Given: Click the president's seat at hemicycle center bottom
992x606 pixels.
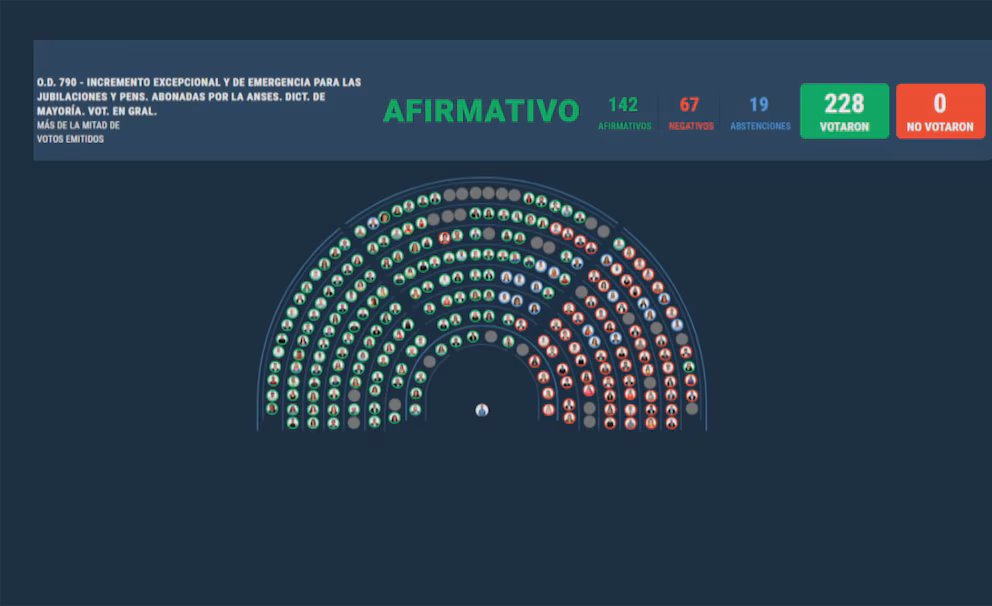Looking at the screenshot, I should click(x=482, y=410).
